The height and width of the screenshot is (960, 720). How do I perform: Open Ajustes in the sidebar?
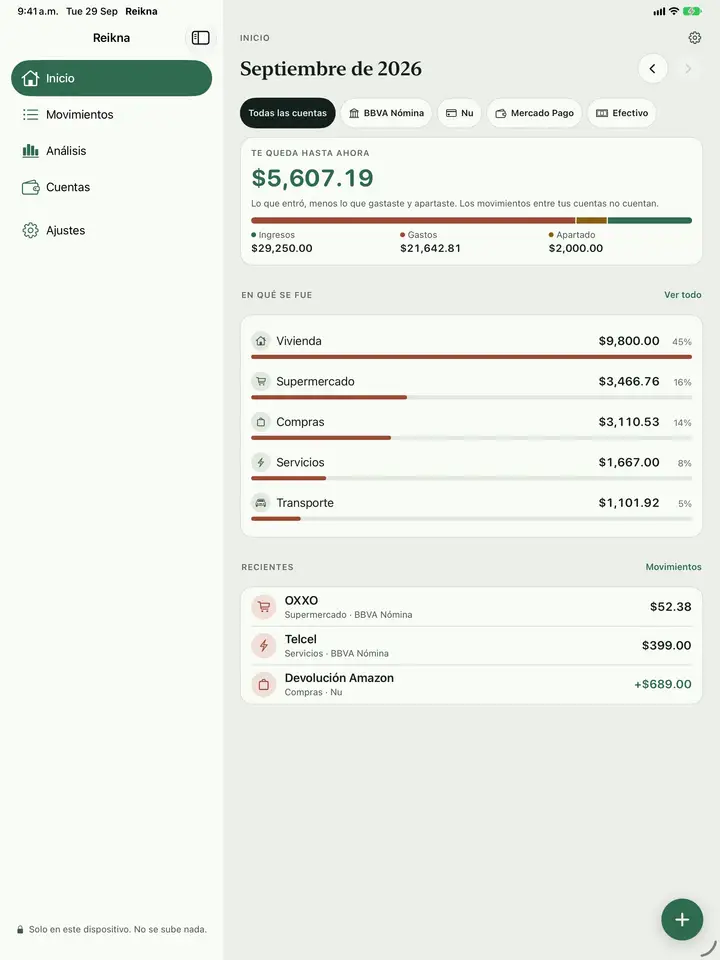pyautogui.click(x=111, y=230)
